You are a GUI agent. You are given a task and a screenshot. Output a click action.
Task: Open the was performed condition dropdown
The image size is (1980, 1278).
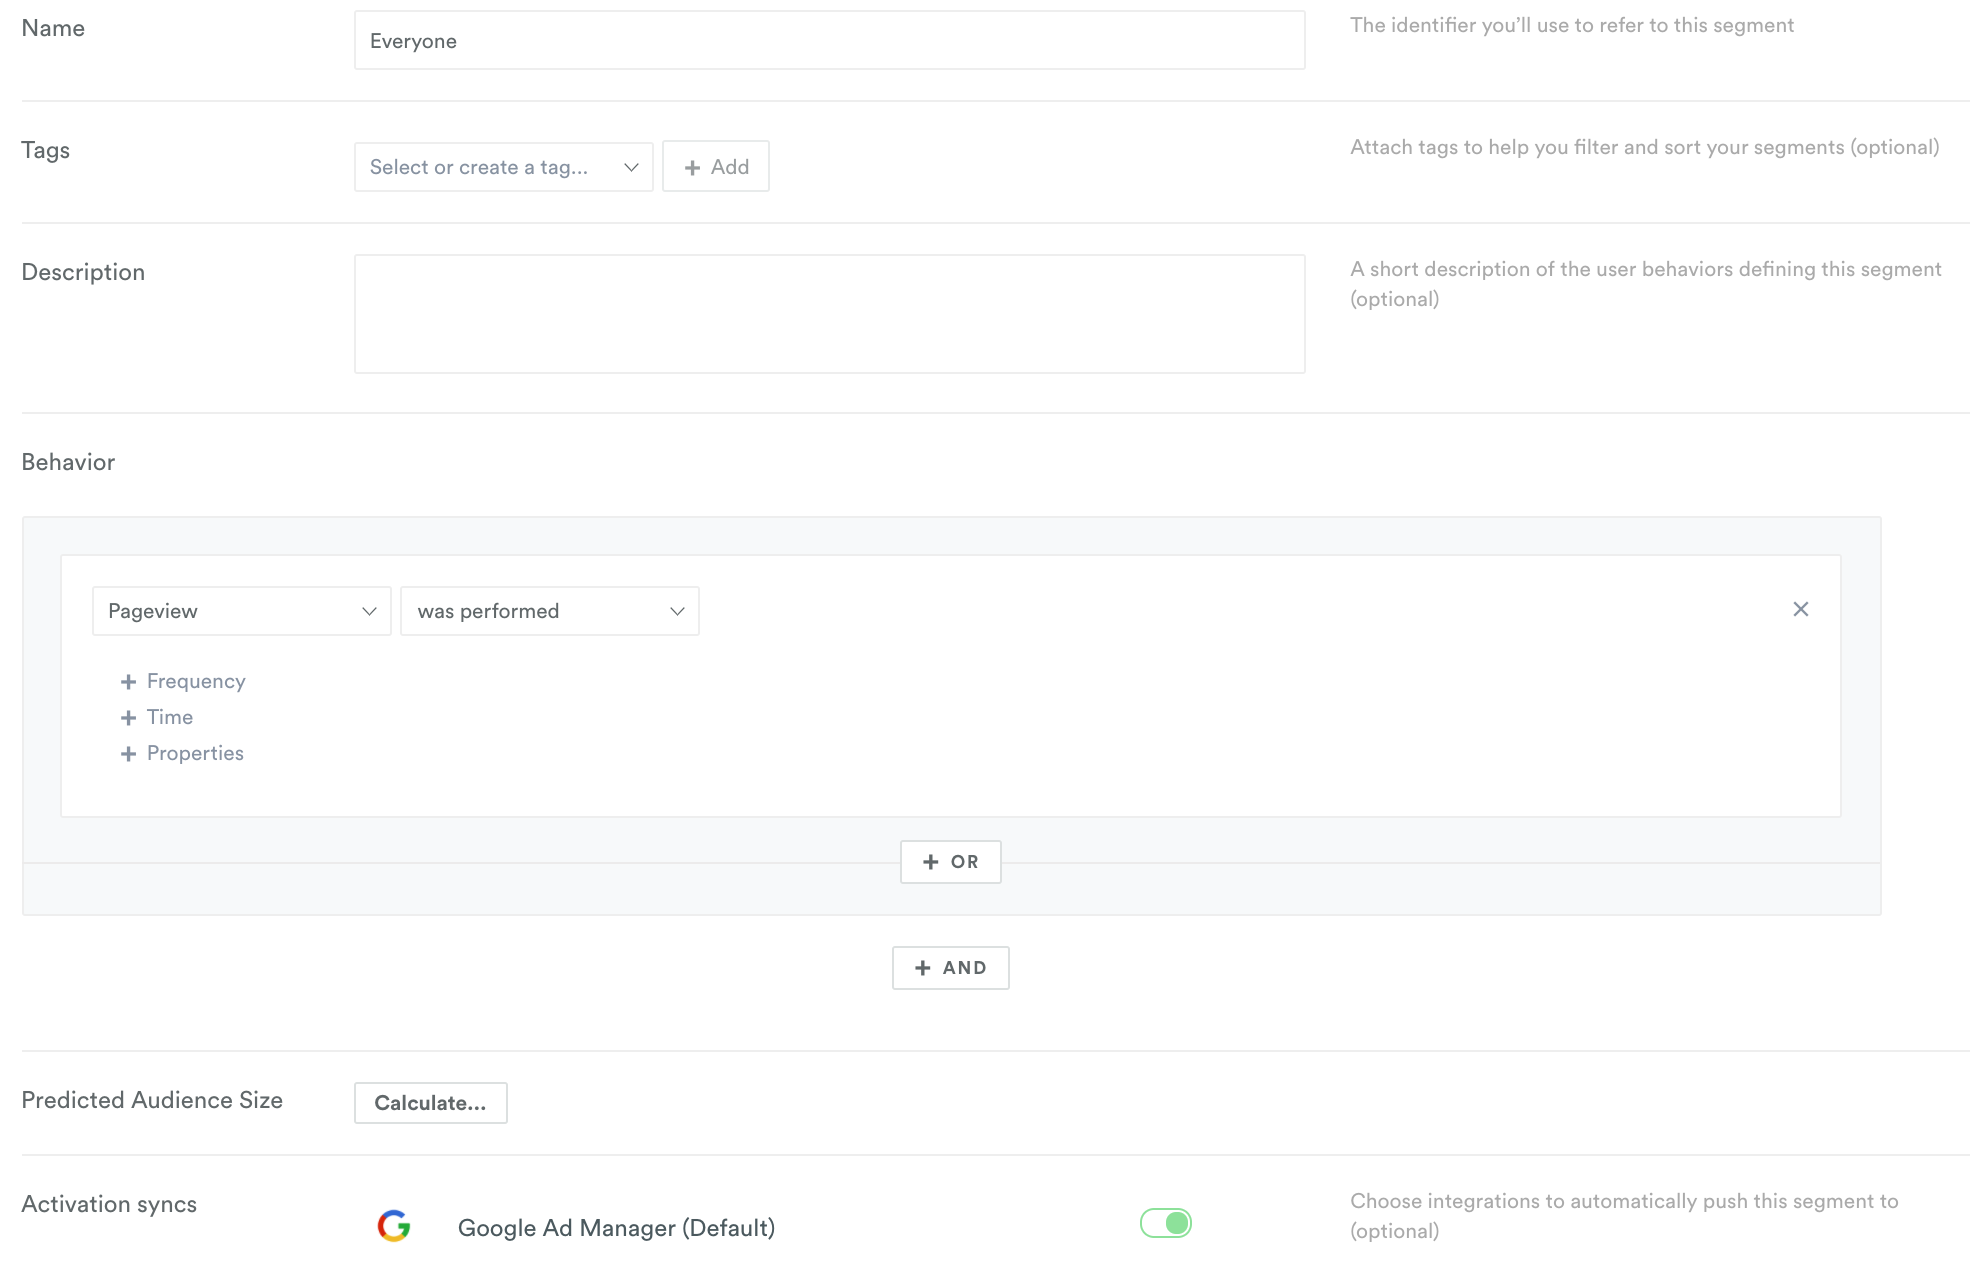pyautogui.click(x=550, y=611)
